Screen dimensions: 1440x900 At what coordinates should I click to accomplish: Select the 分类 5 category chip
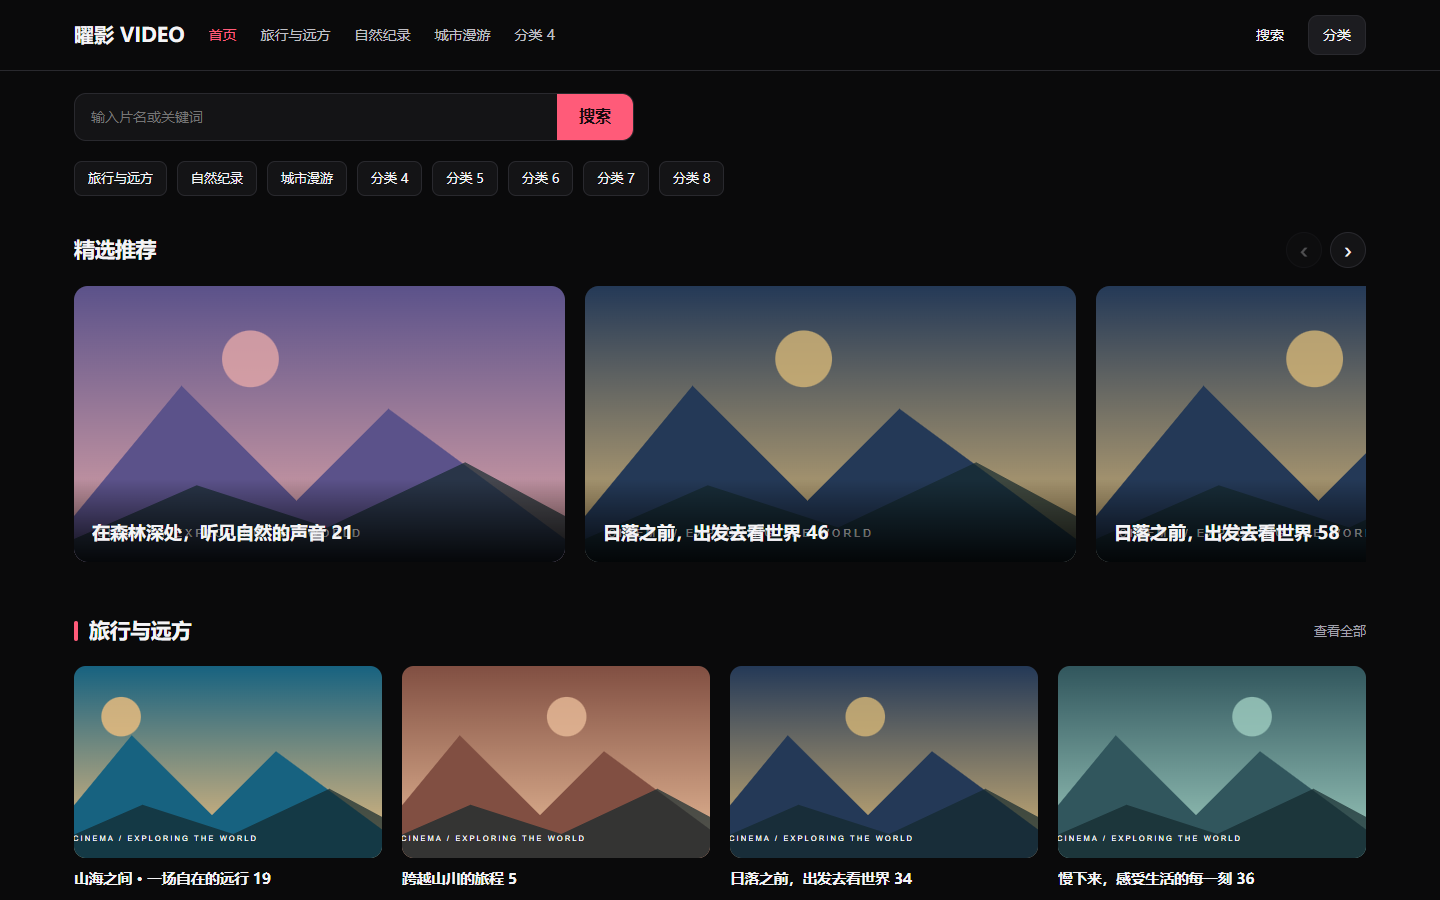[465, 178]
